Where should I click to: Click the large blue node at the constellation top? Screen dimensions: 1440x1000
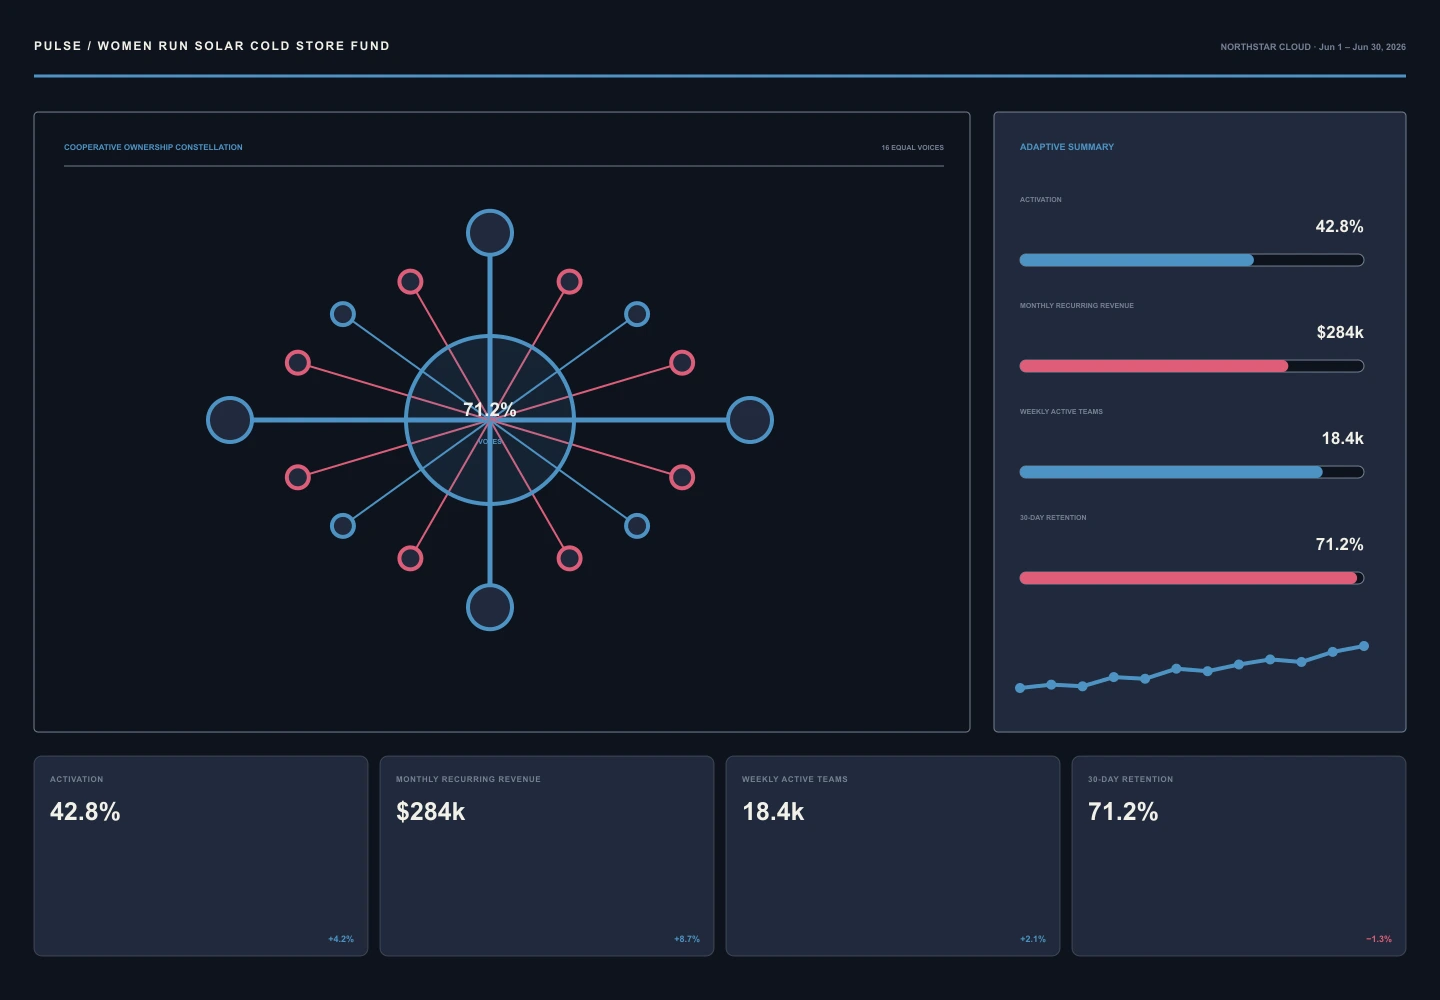point(490,233)
